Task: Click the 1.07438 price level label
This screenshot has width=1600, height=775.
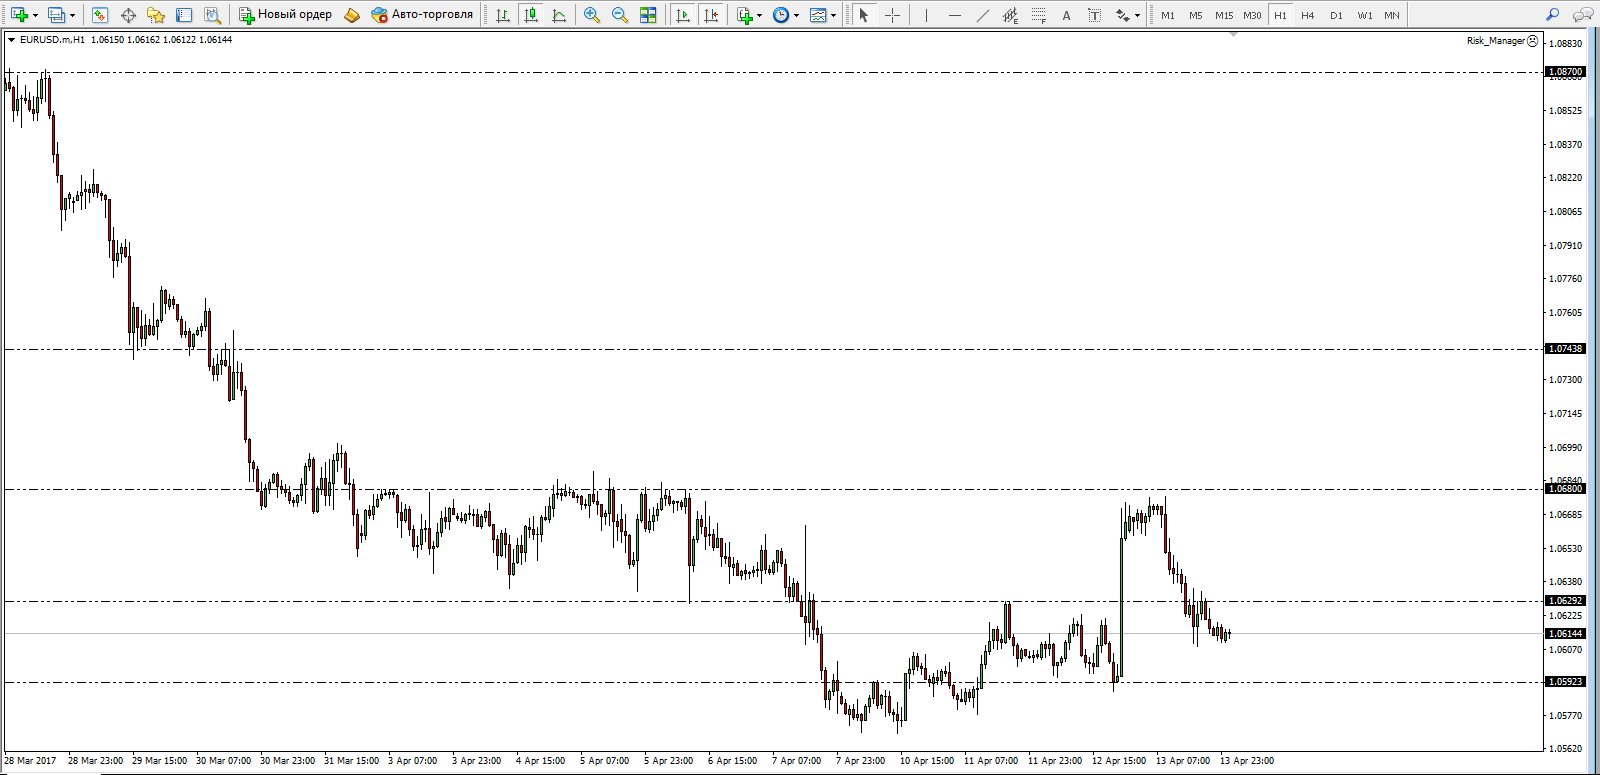Action: pos(1566,349)
